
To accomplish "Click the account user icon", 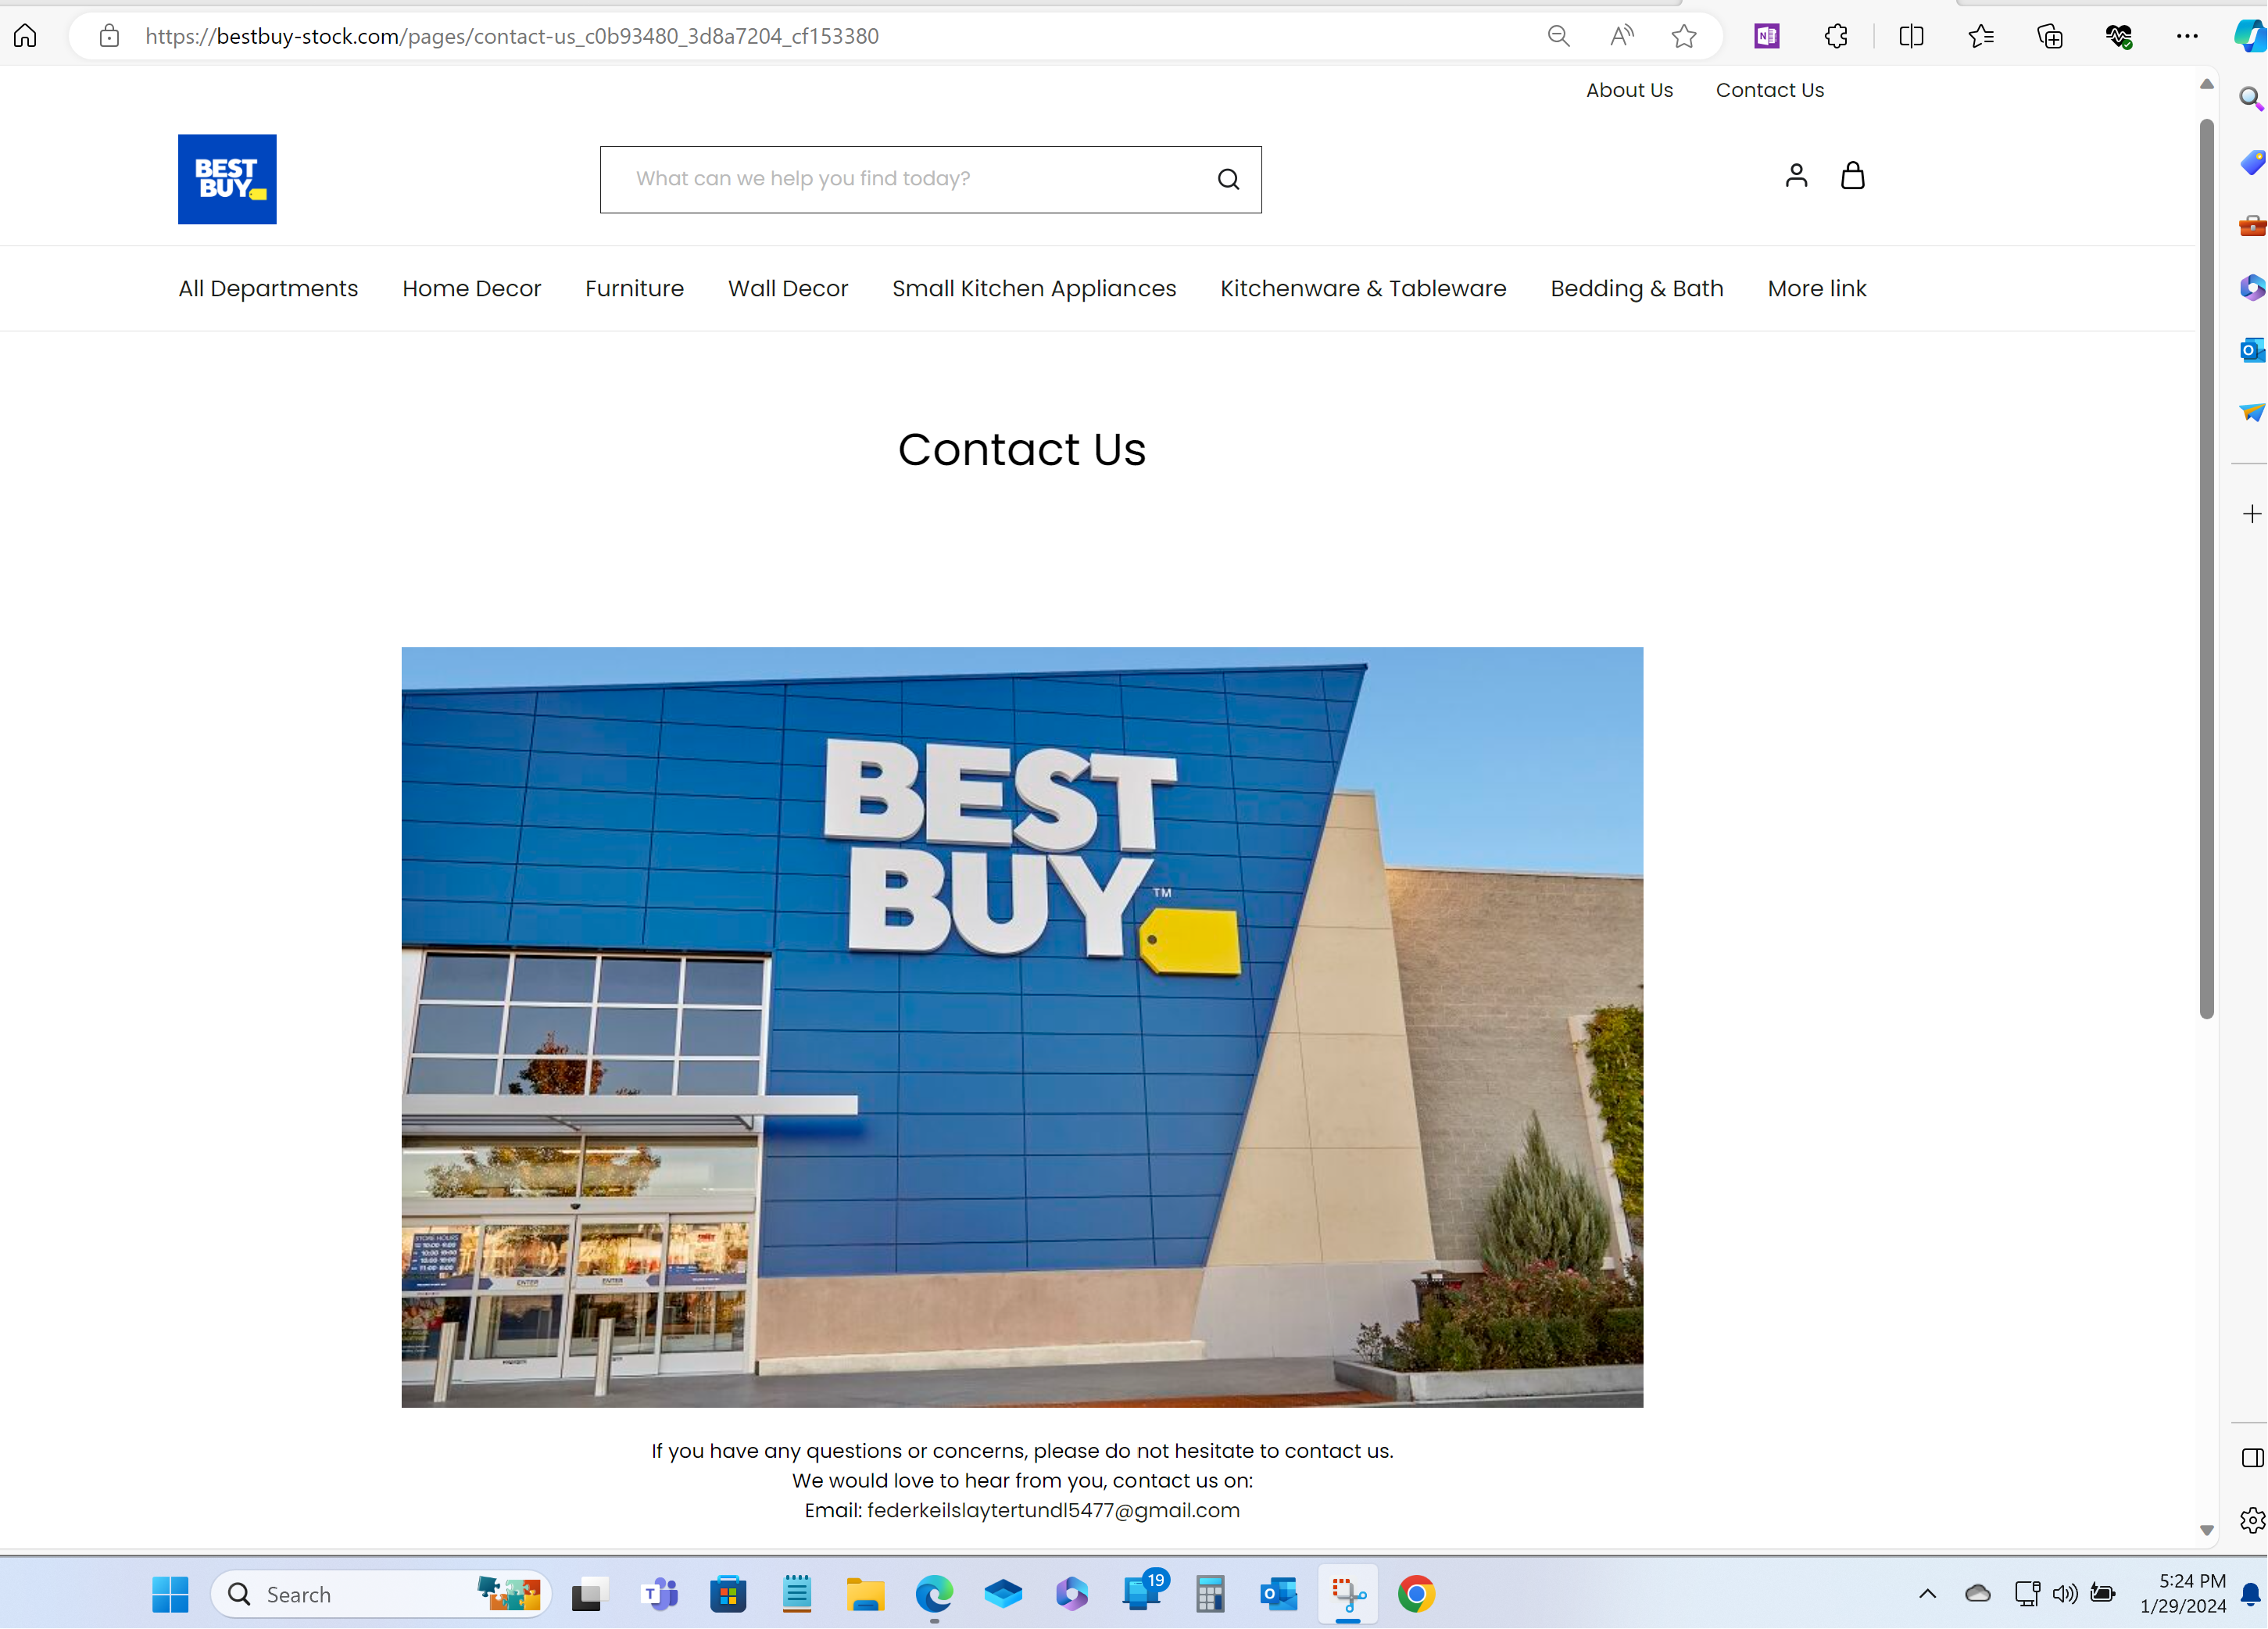I will (x=1796, y=176).
